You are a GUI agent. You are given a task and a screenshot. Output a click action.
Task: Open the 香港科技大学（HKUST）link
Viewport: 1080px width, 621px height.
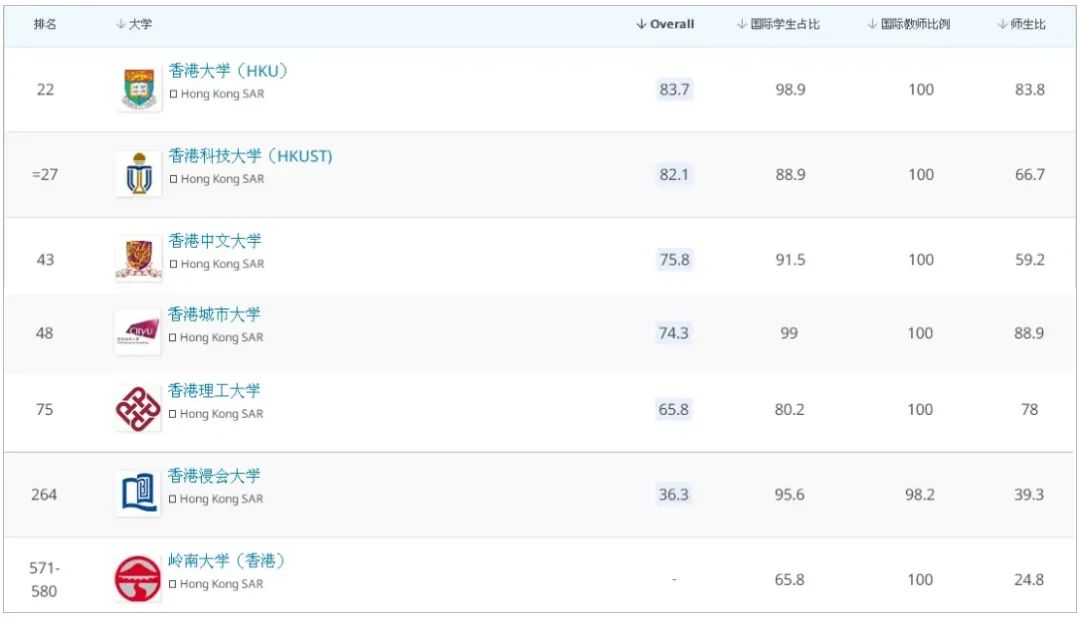coord(251,156)
